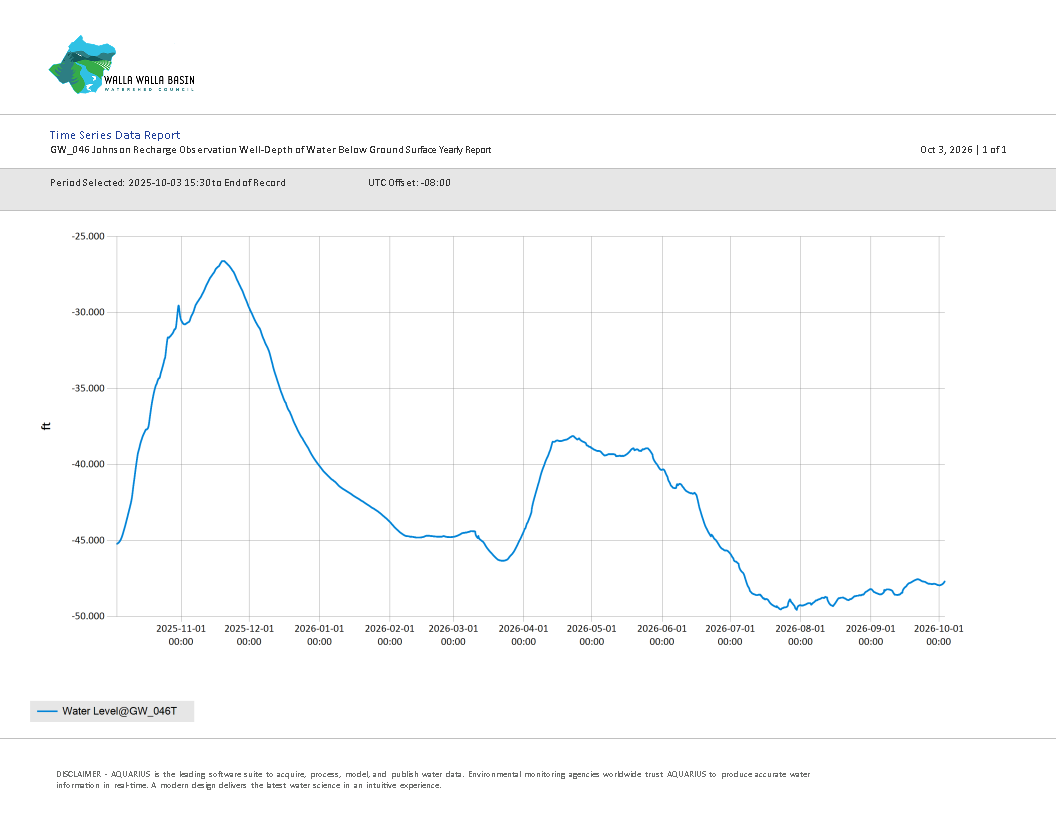Click the spring peak of curve near 2026-05-01
The height and width of the screenshot is (816, 1056).
click(572, 436)
